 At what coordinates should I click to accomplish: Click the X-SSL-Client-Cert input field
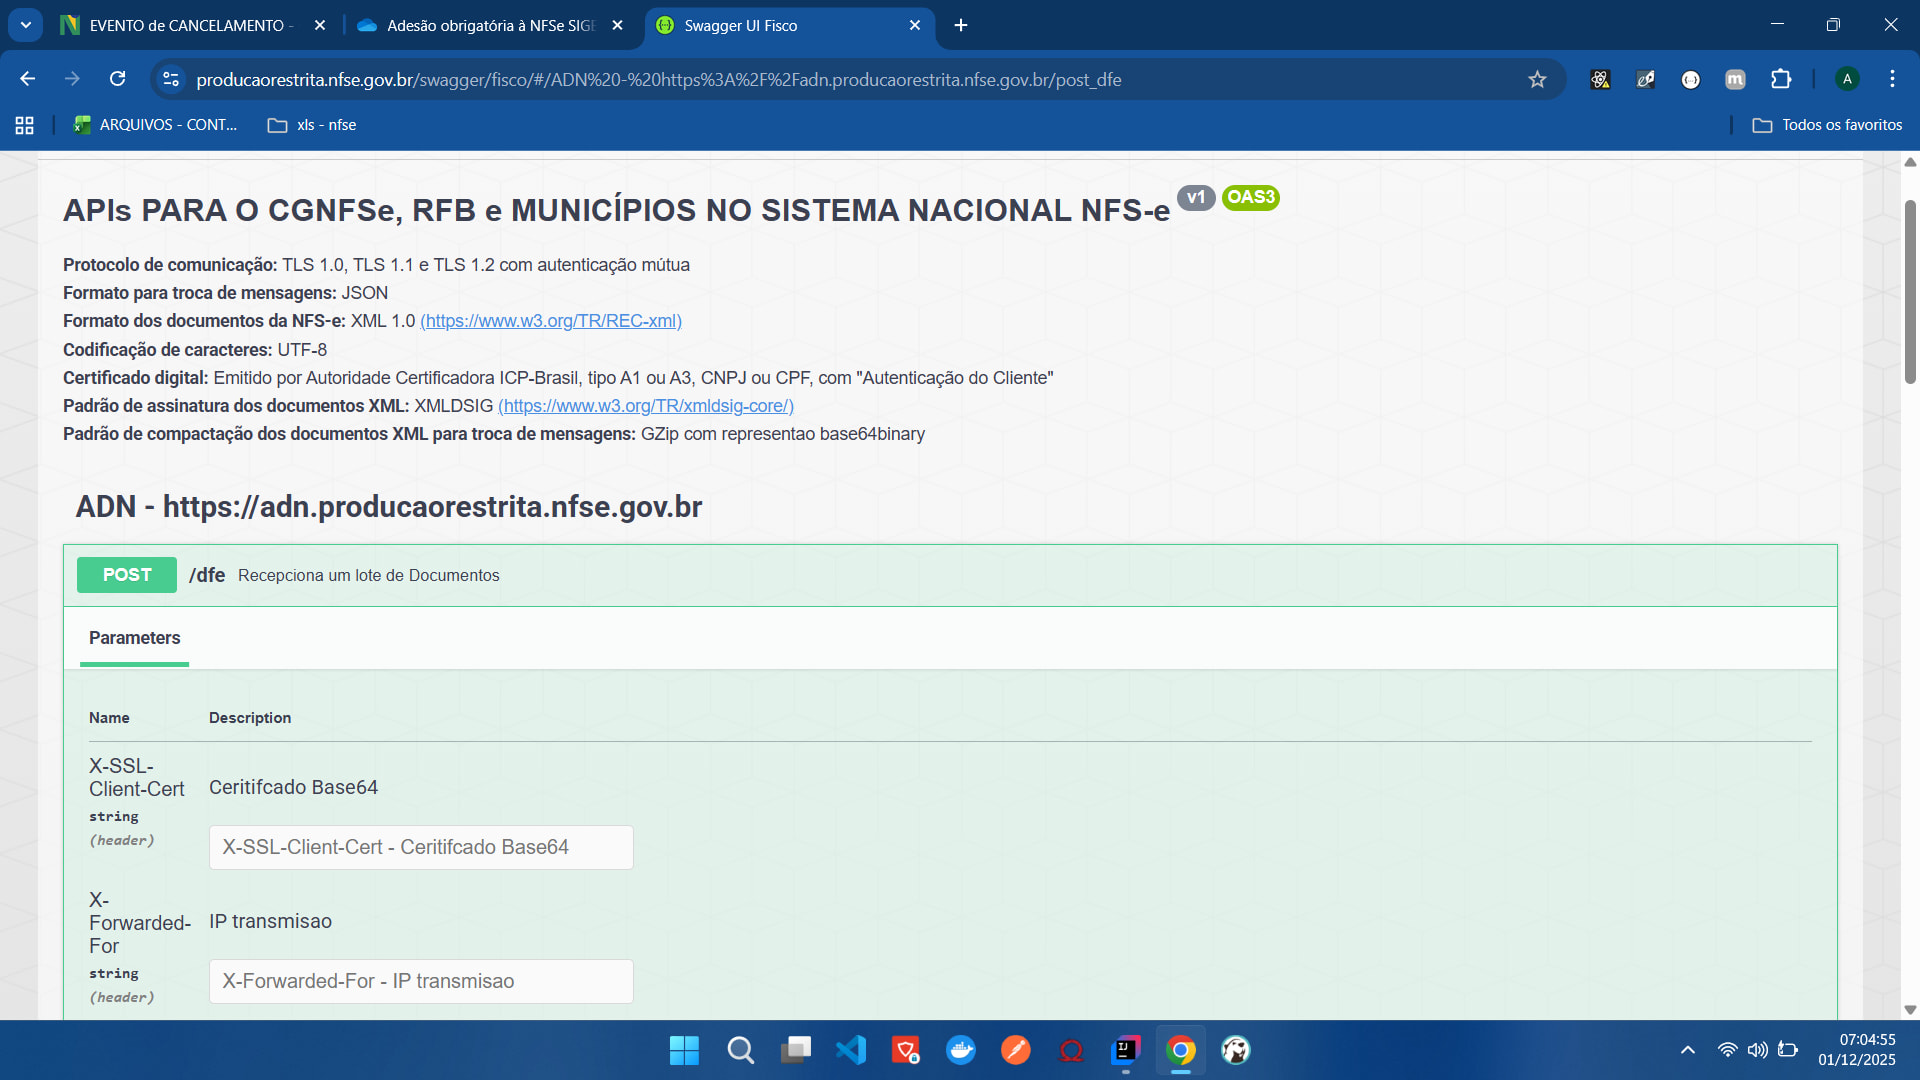click(x=421, y=847)
